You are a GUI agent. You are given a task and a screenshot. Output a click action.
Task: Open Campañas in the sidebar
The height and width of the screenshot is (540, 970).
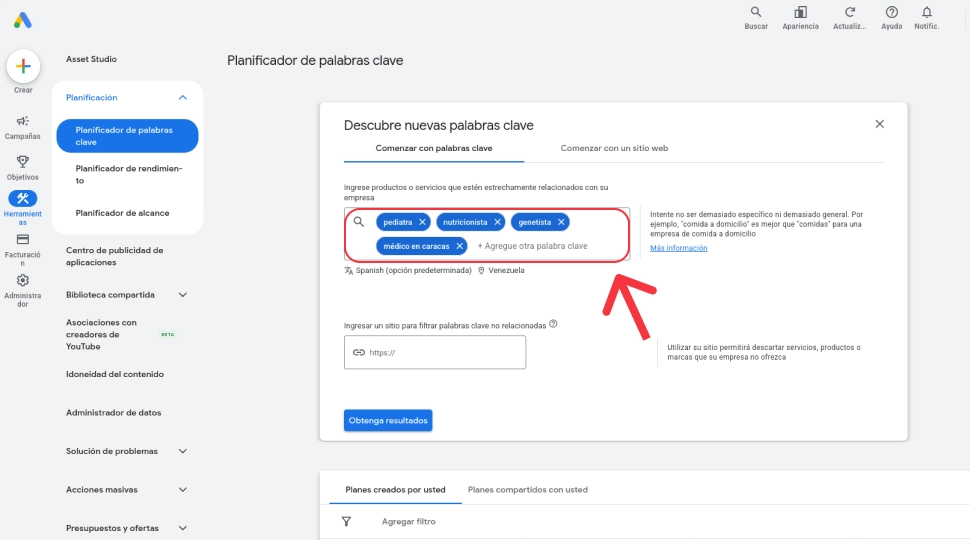23,127
